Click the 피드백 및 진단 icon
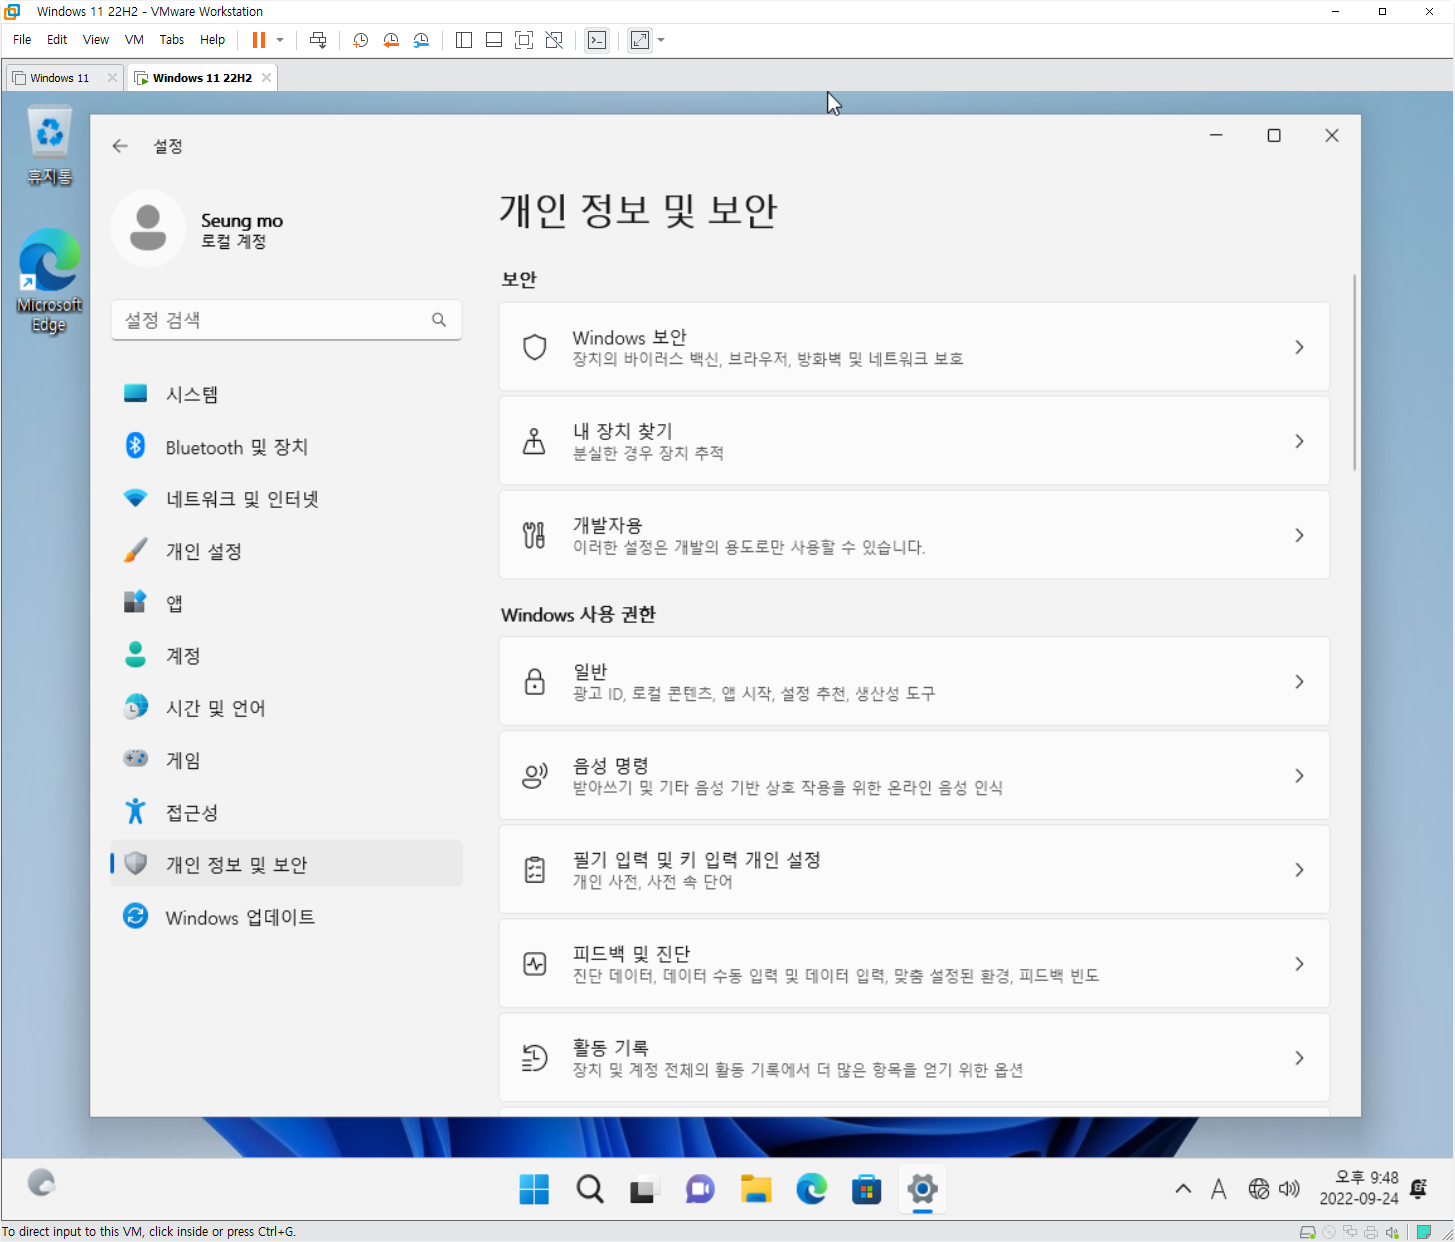1455x1242 pixels. click(535, 964)
